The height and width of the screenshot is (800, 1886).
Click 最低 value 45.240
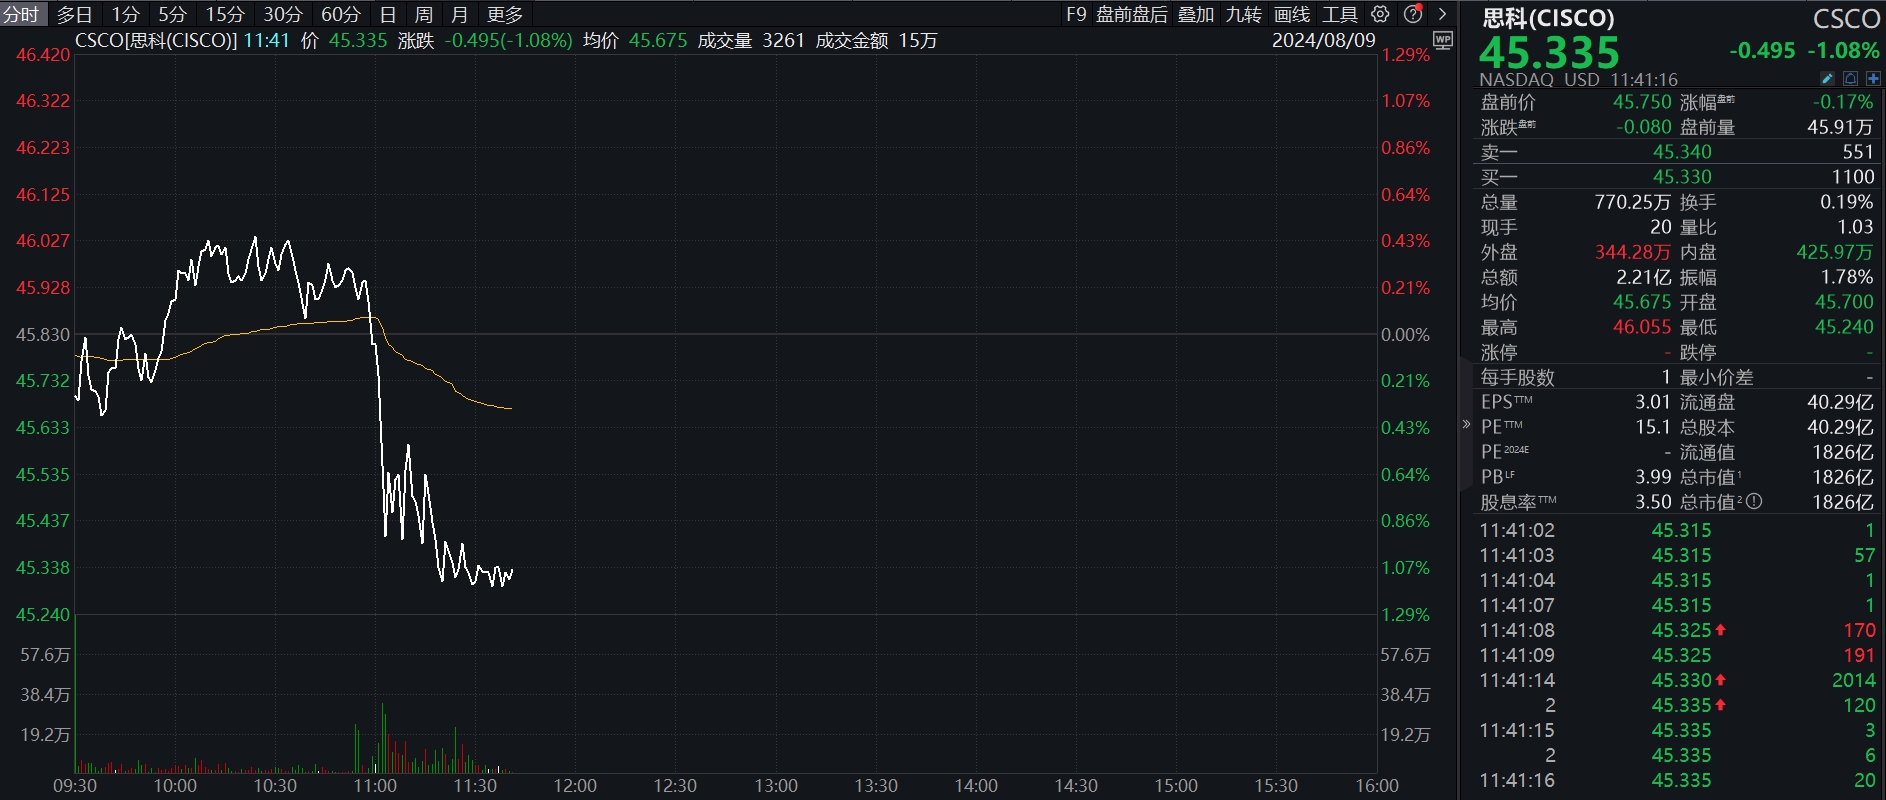click(x=1844, y=327)
